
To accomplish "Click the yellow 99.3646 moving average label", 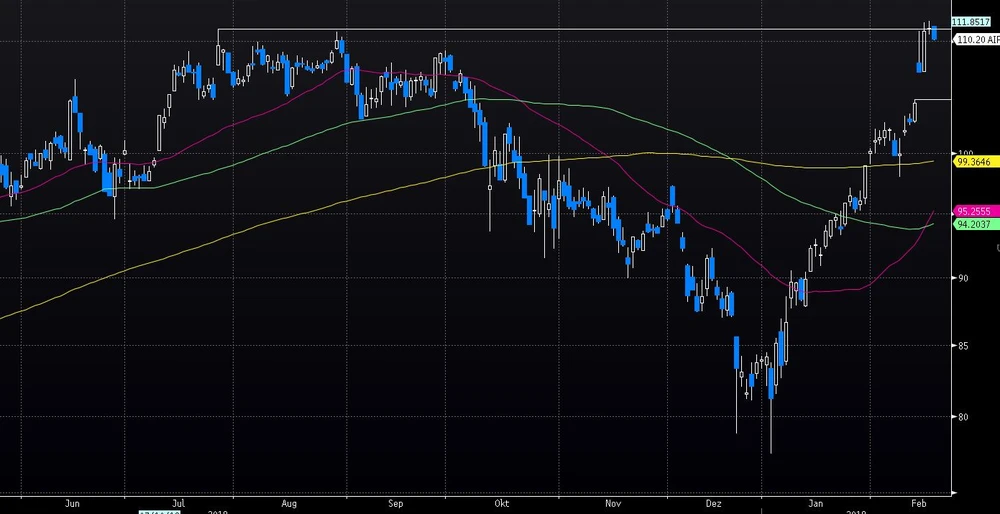I will tap(973, 161).
